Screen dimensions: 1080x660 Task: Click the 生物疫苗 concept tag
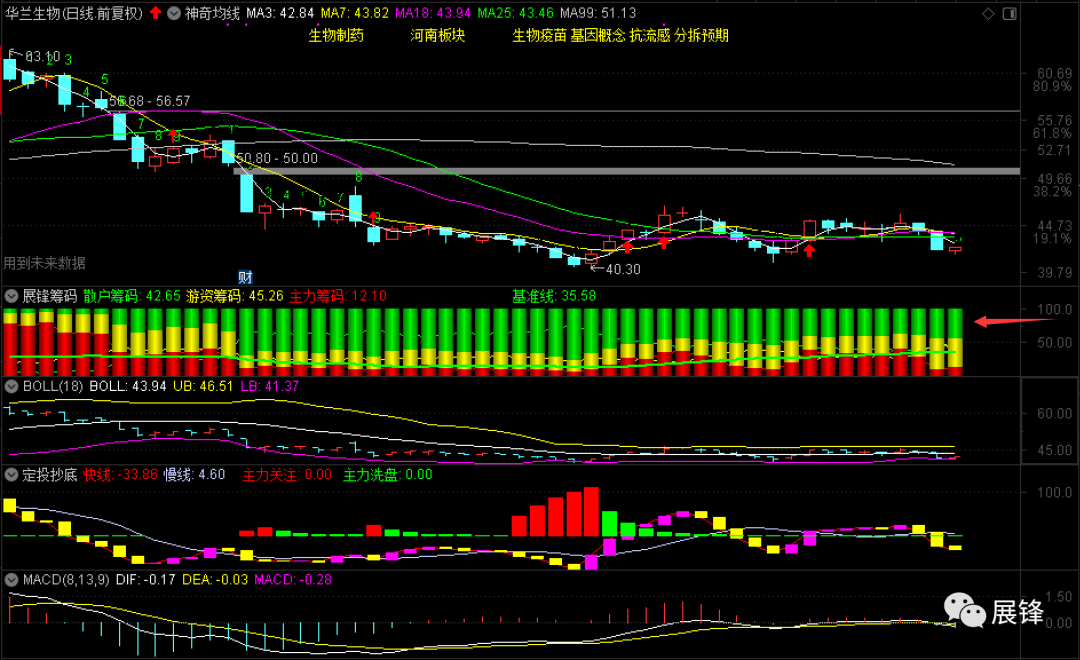pos(539,36)
